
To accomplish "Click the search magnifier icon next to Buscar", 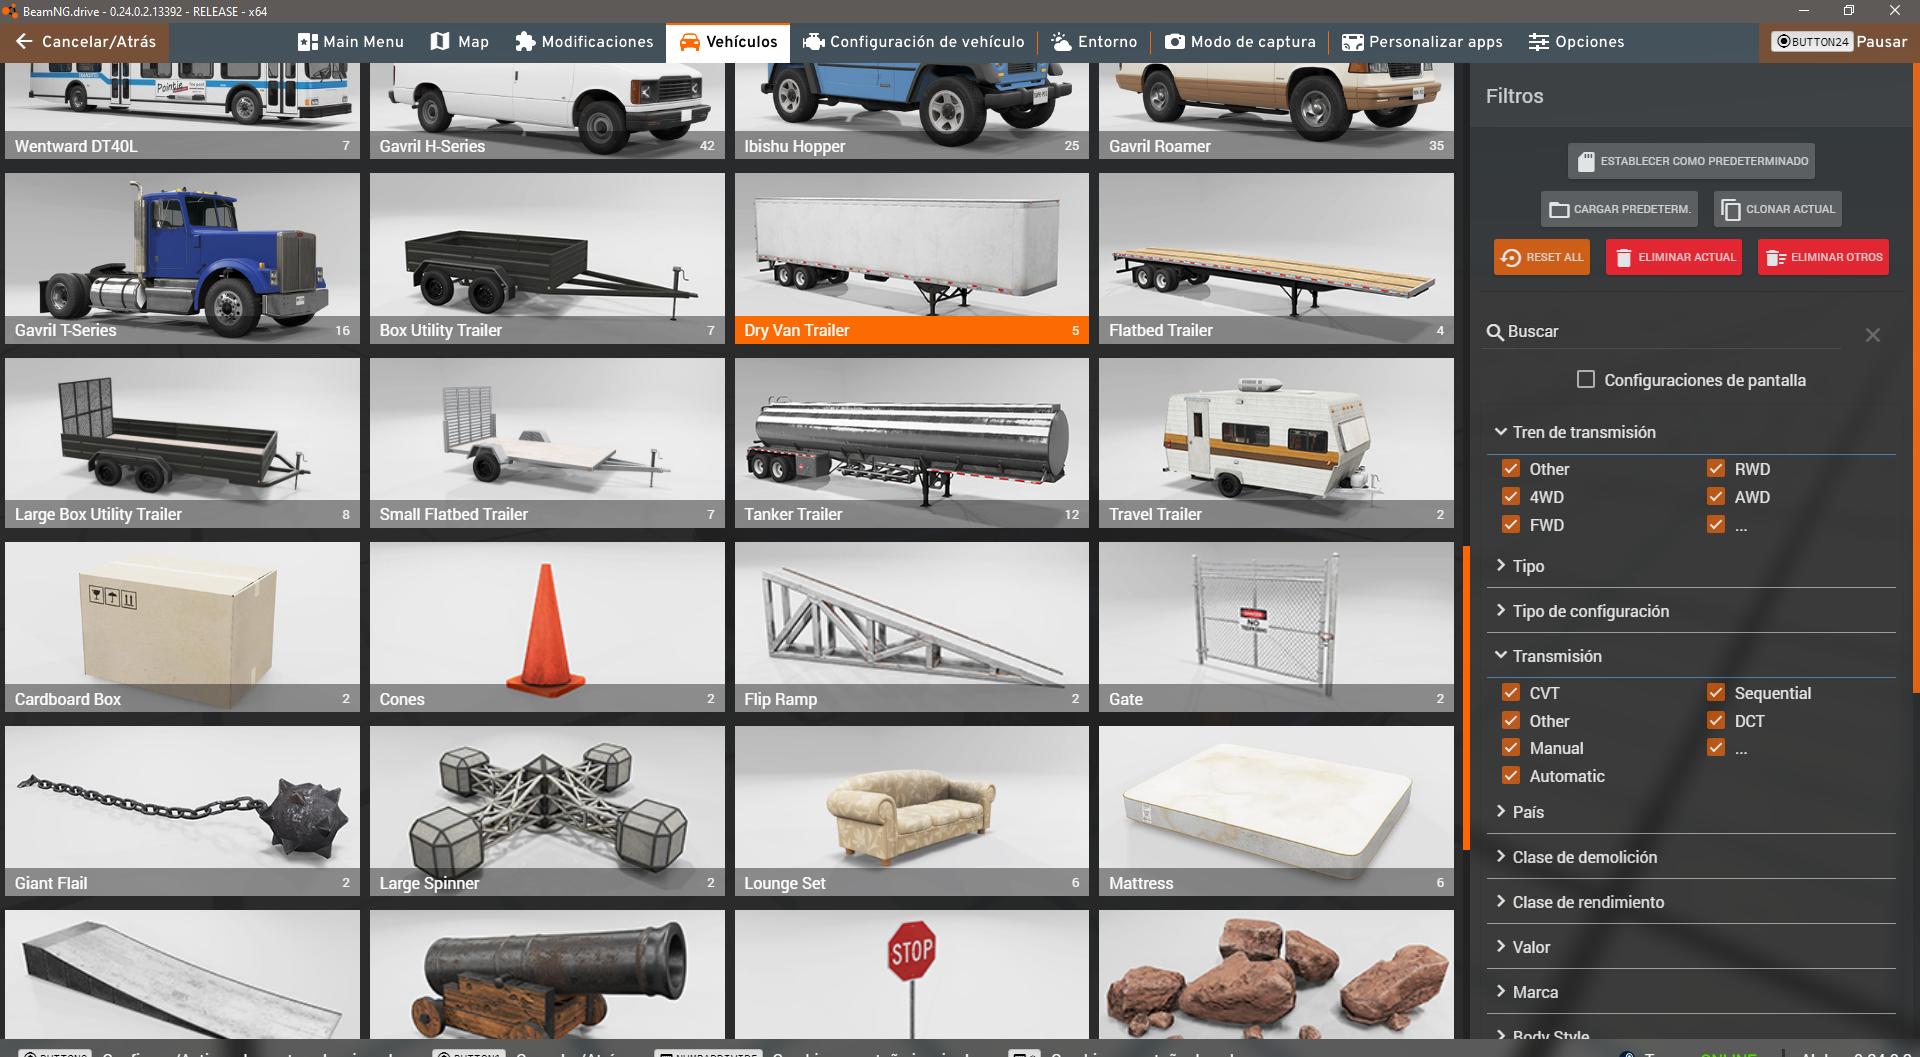I will tap(1495, 332).
